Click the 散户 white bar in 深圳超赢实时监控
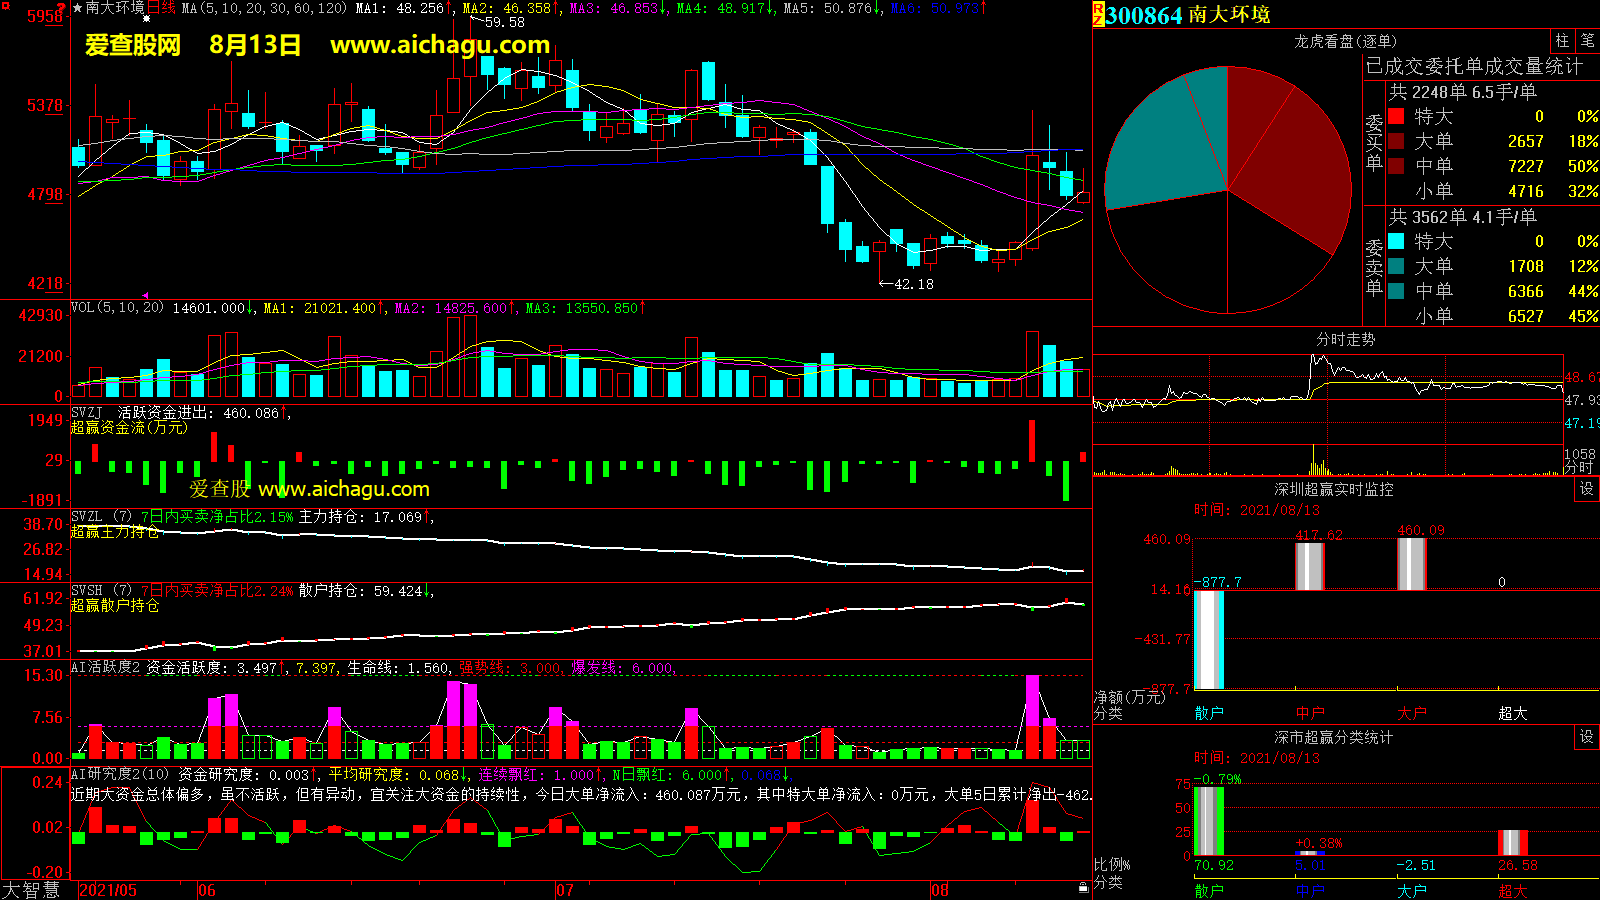This screenshot has width=1600, height=900. [x=1209, y=639]
